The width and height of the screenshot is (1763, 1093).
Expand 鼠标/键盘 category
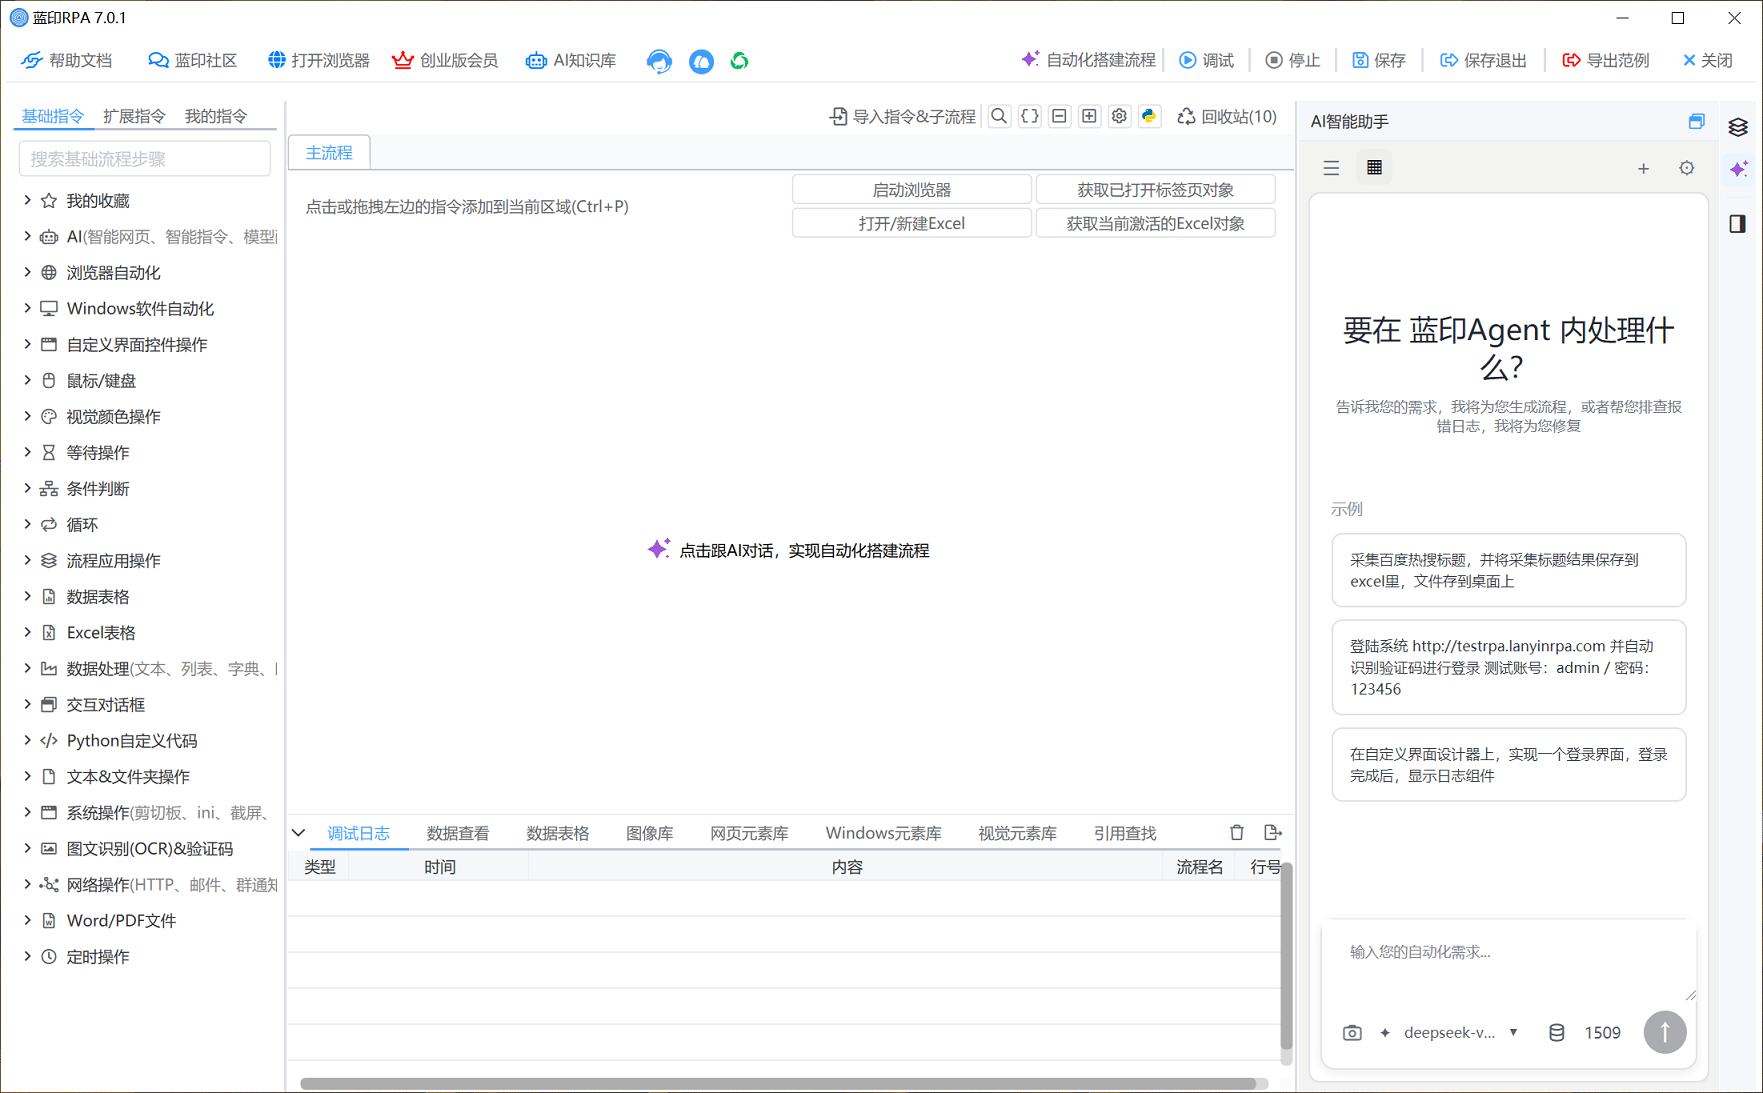tap(27, 380)
